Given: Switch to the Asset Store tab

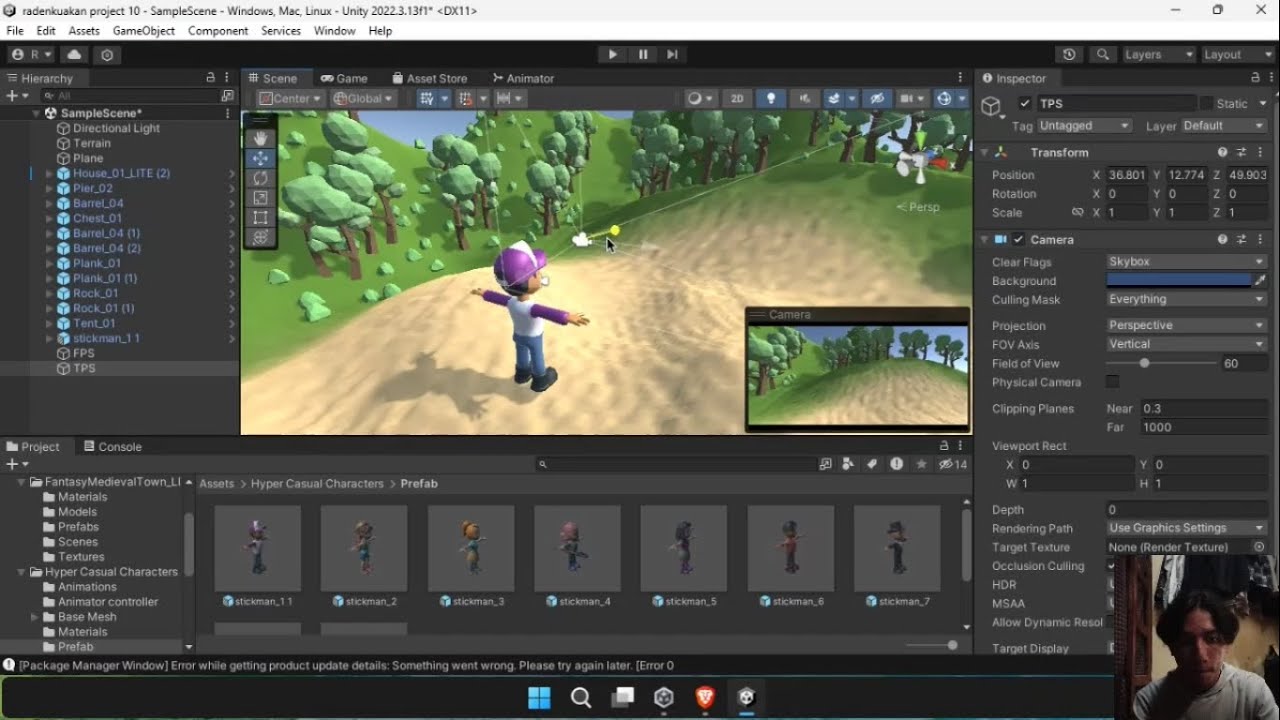Looking at the screenshot, I should point(430,78).
